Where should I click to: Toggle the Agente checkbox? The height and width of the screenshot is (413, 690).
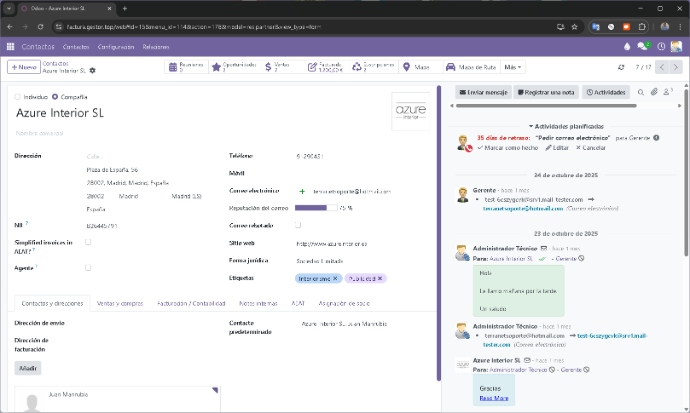[x=88, y=268]
